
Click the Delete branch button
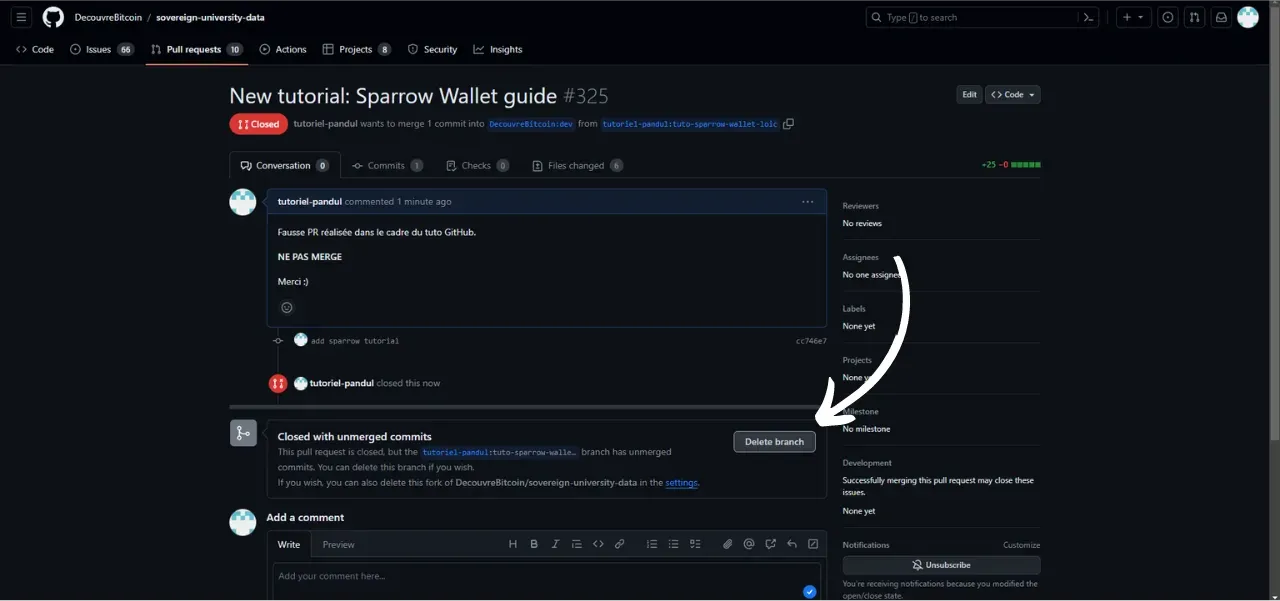[x=774, y=442]
